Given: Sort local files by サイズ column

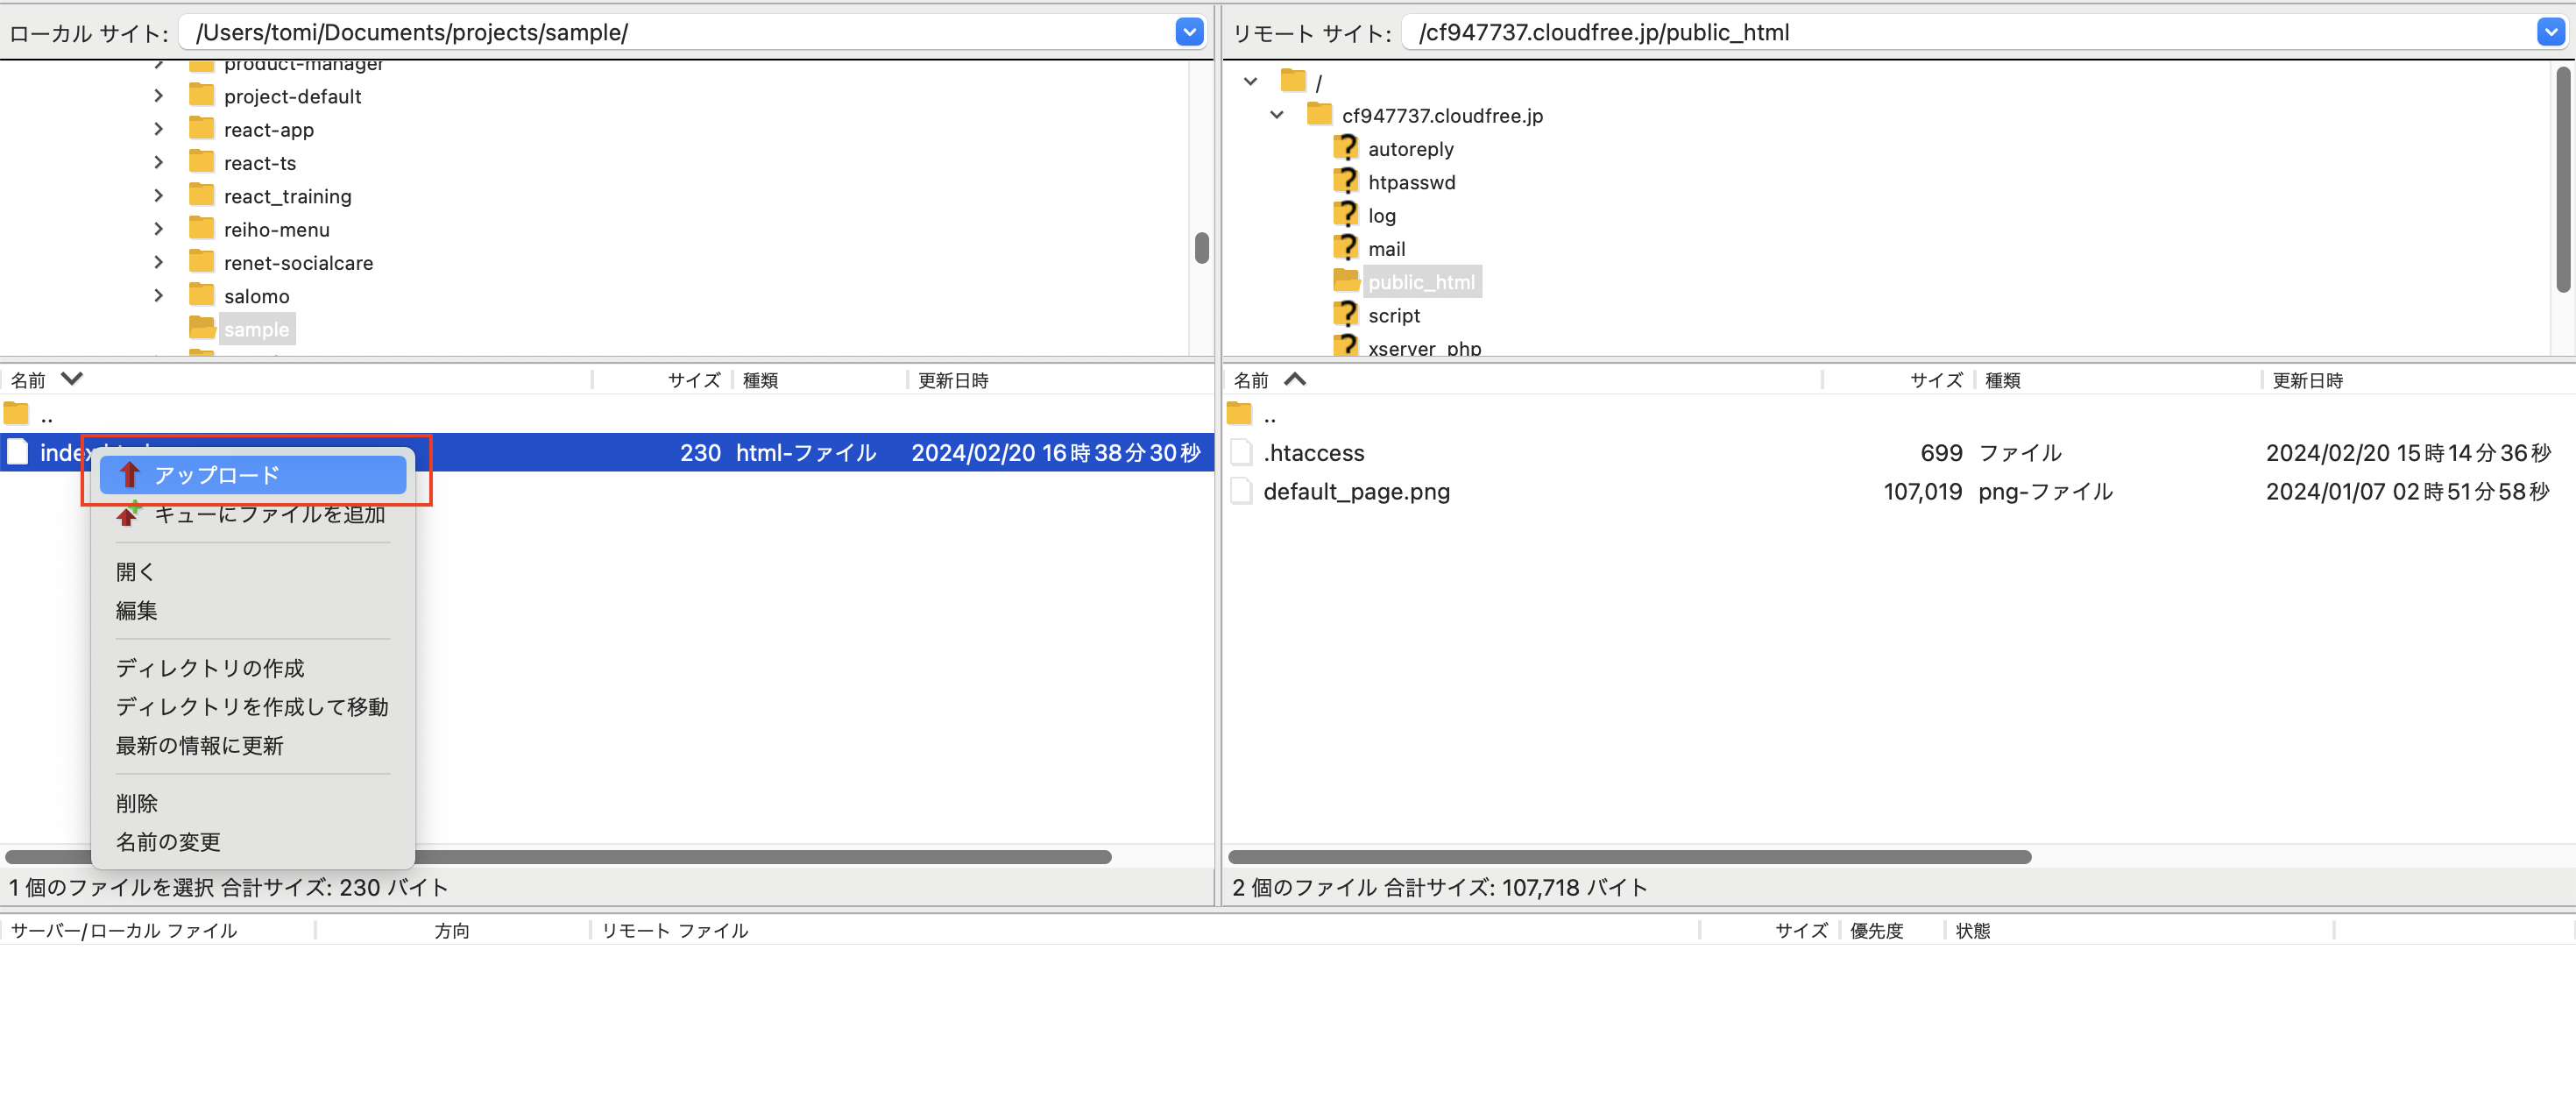Looking at the screenshot, I should point(693,380).
